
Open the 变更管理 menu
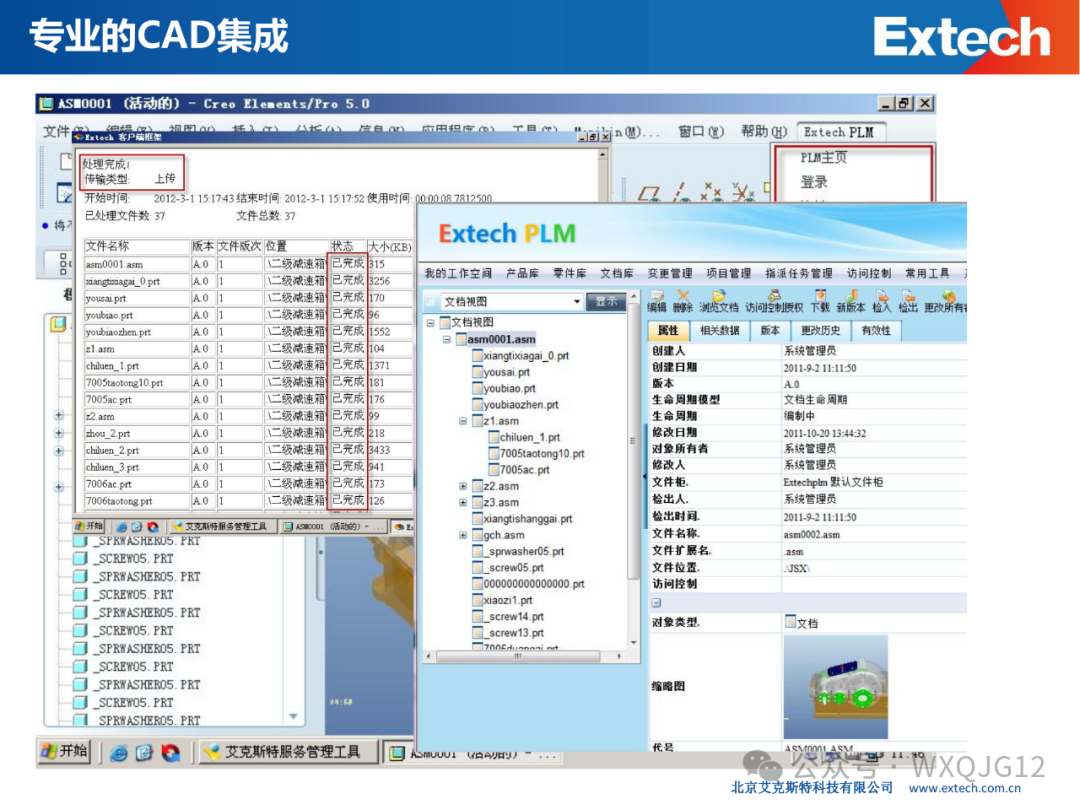click(669, 273)
